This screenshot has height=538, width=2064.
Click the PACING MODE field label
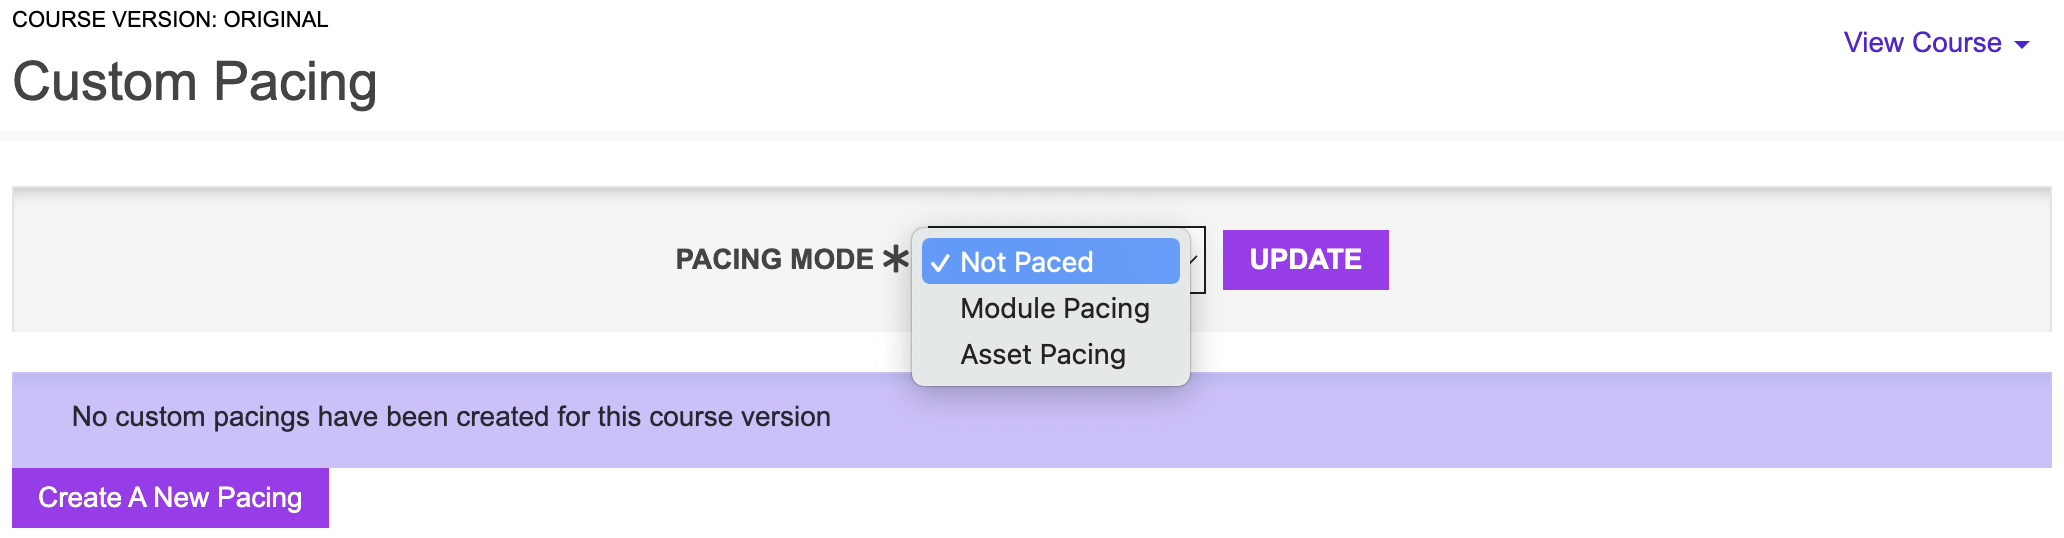pos(774,260)
